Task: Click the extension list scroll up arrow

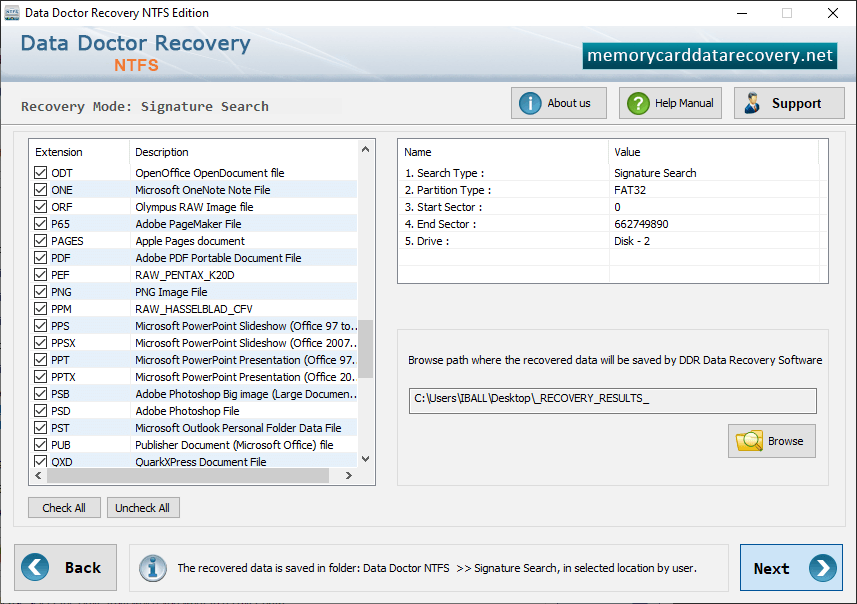Action: [366, 149]
